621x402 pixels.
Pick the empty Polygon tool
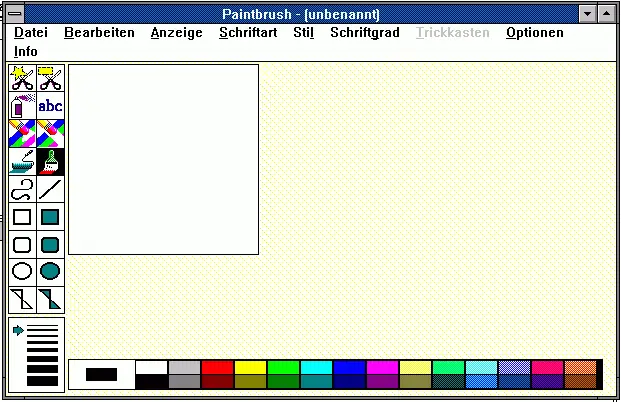click(22, 300)
